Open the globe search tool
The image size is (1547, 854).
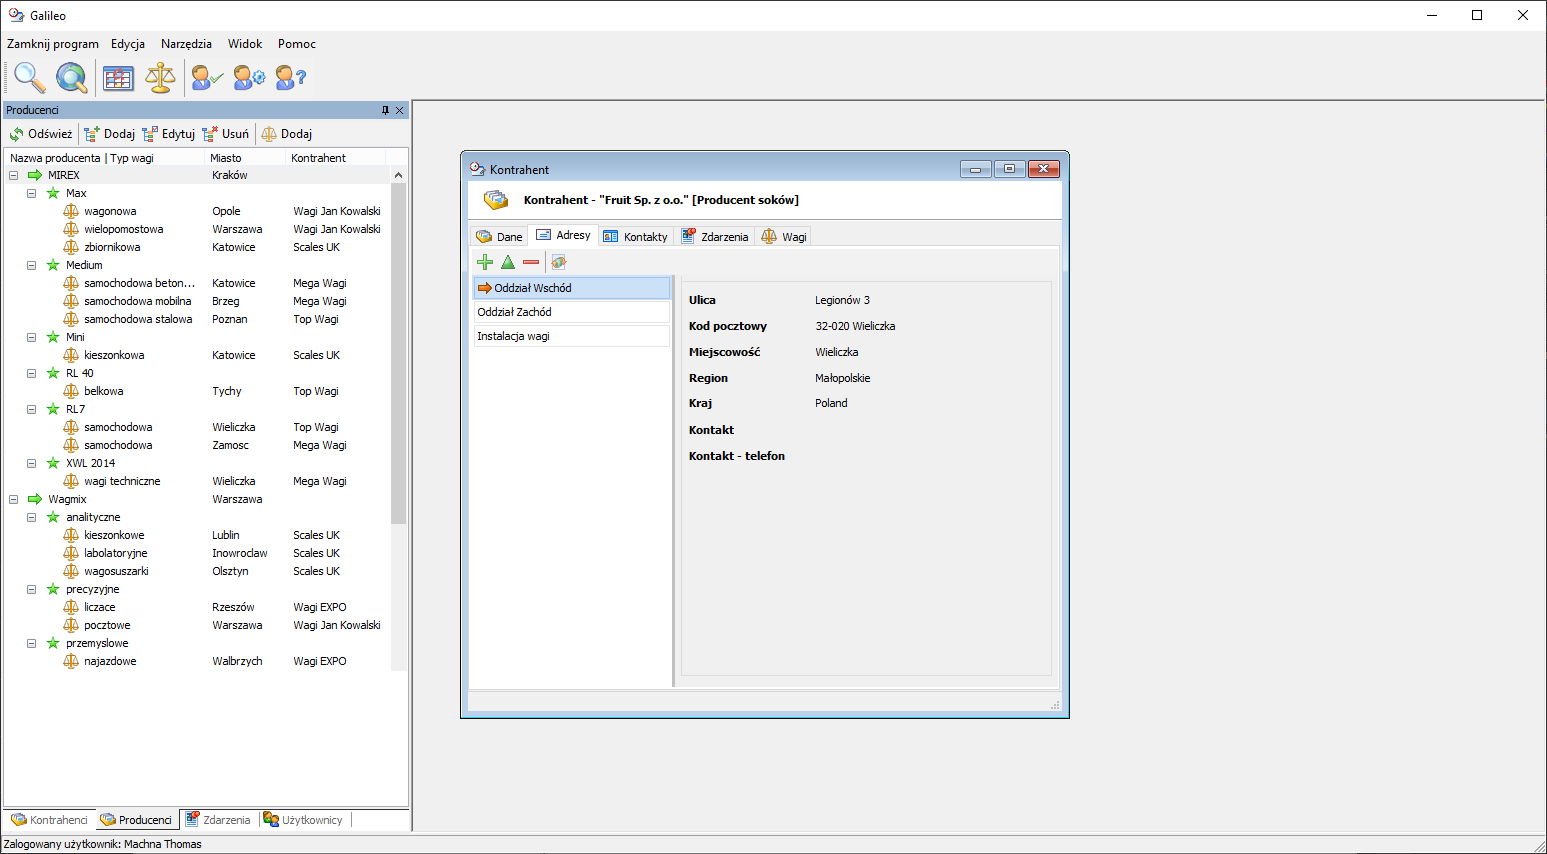point(71,77)
